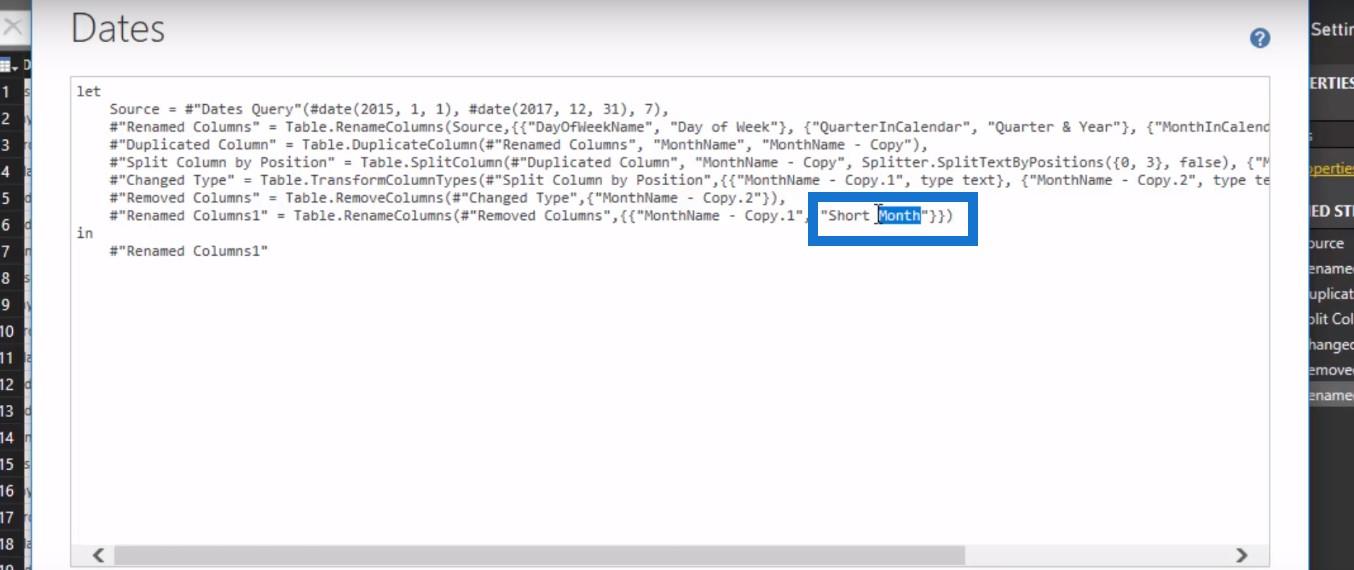This screenshot has height=570, width=1354.
Task: Click the All Properties link in settings pane
Action: [1331, 169]
